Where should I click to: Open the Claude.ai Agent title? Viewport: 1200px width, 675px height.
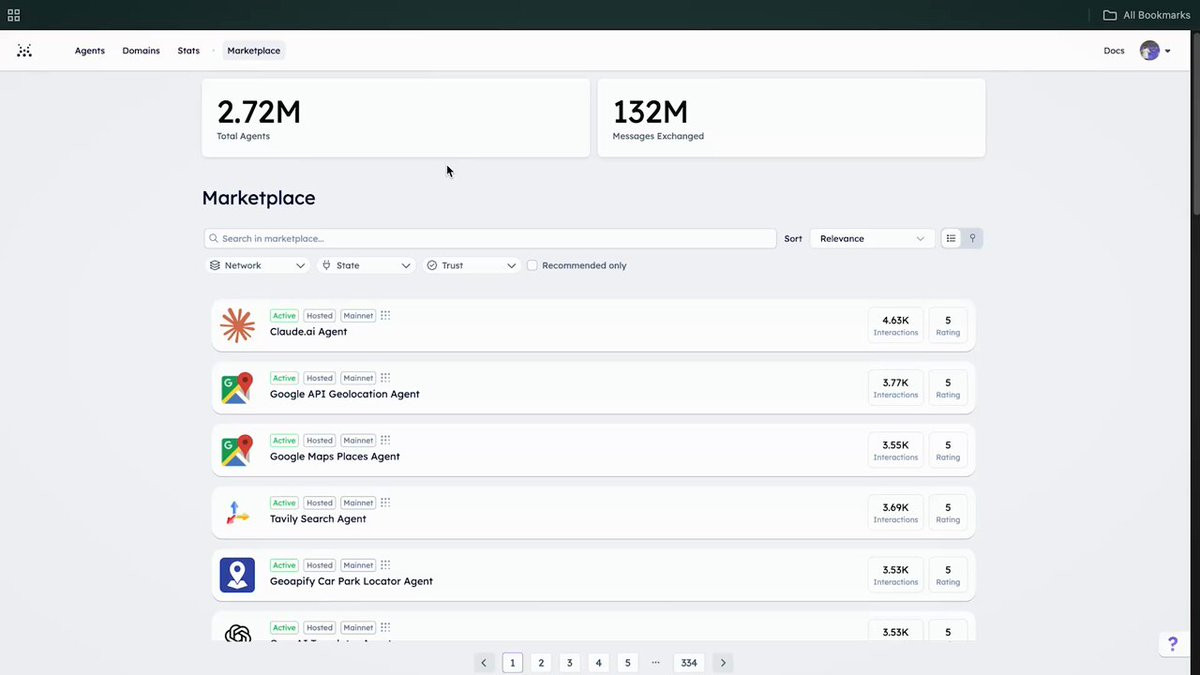point(309,332)
